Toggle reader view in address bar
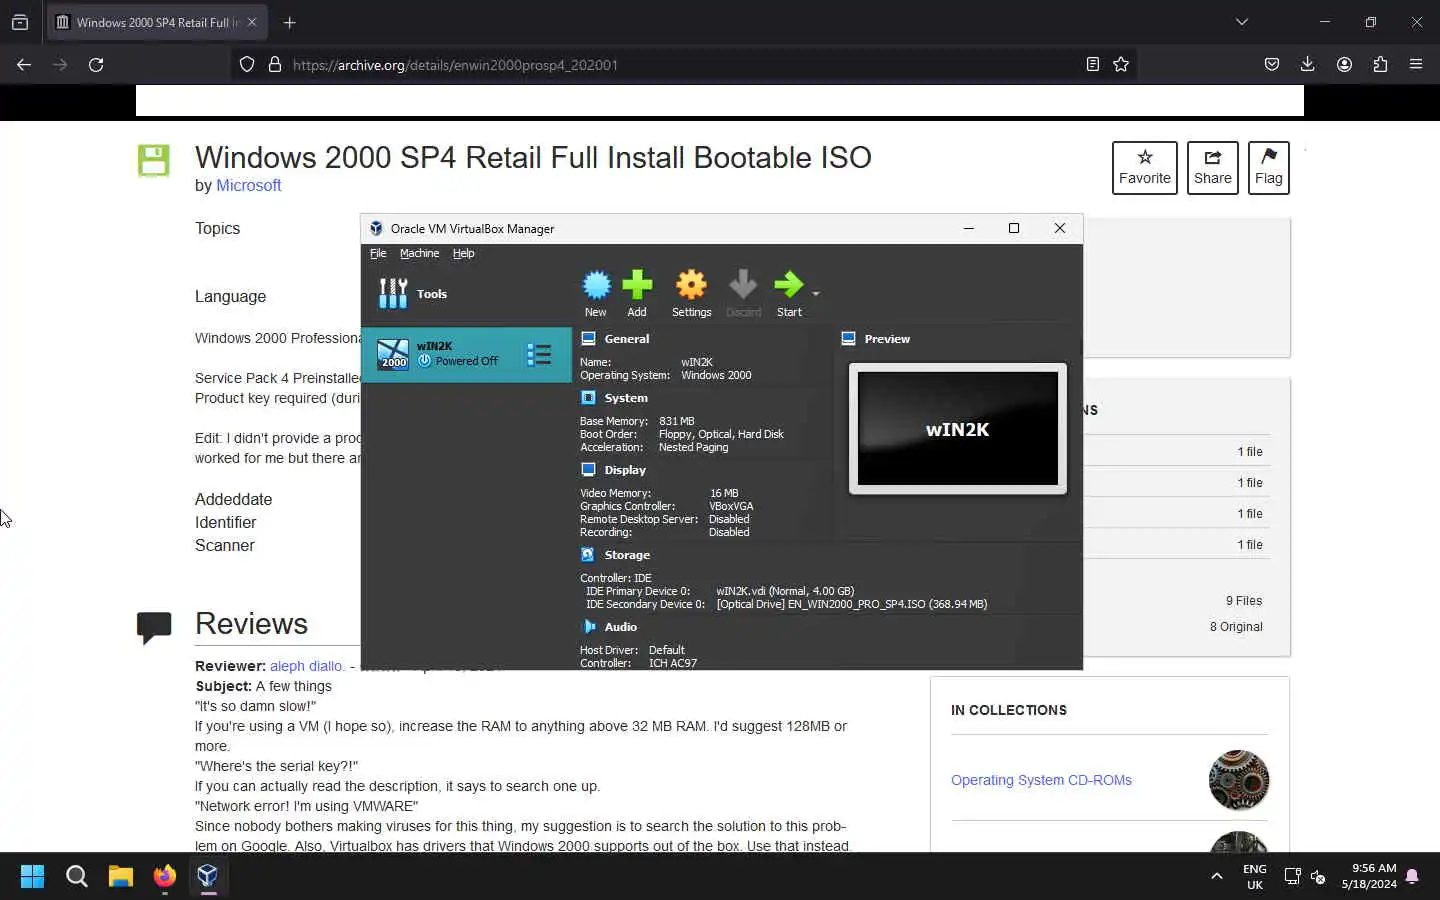 pos(1093,64)
